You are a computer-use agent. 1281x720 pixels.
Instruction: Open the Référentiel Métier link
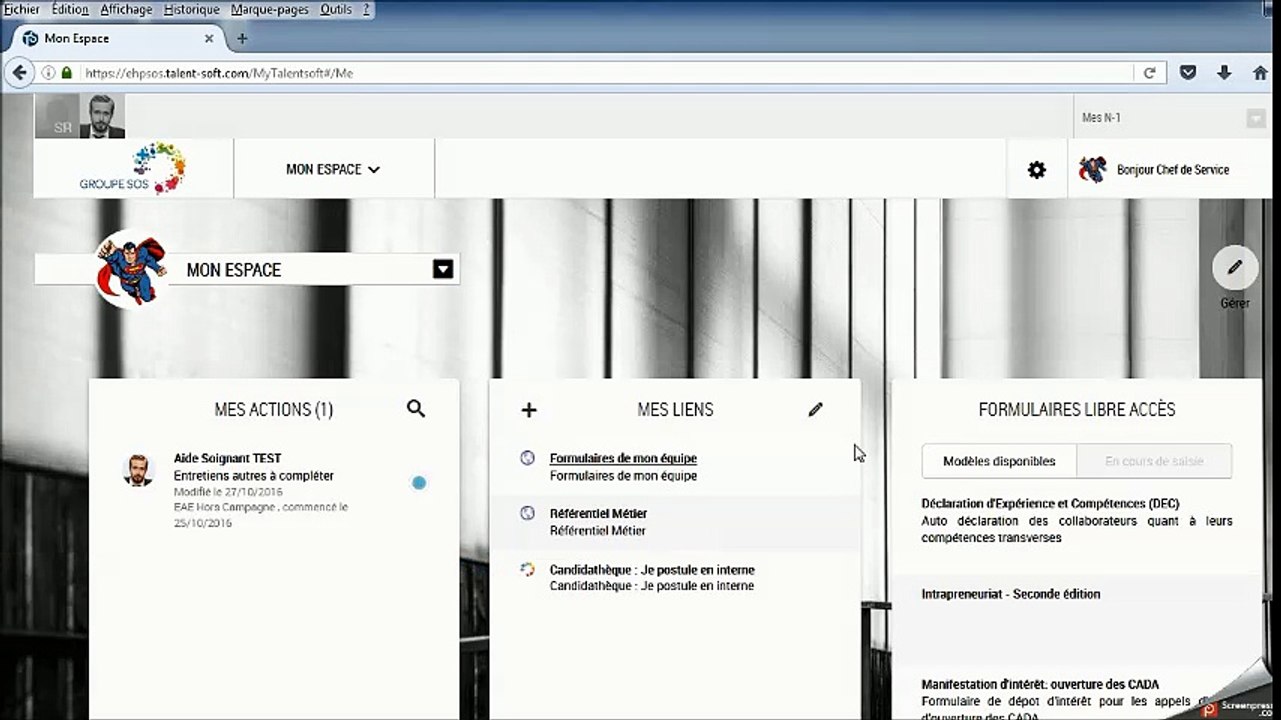598,513
